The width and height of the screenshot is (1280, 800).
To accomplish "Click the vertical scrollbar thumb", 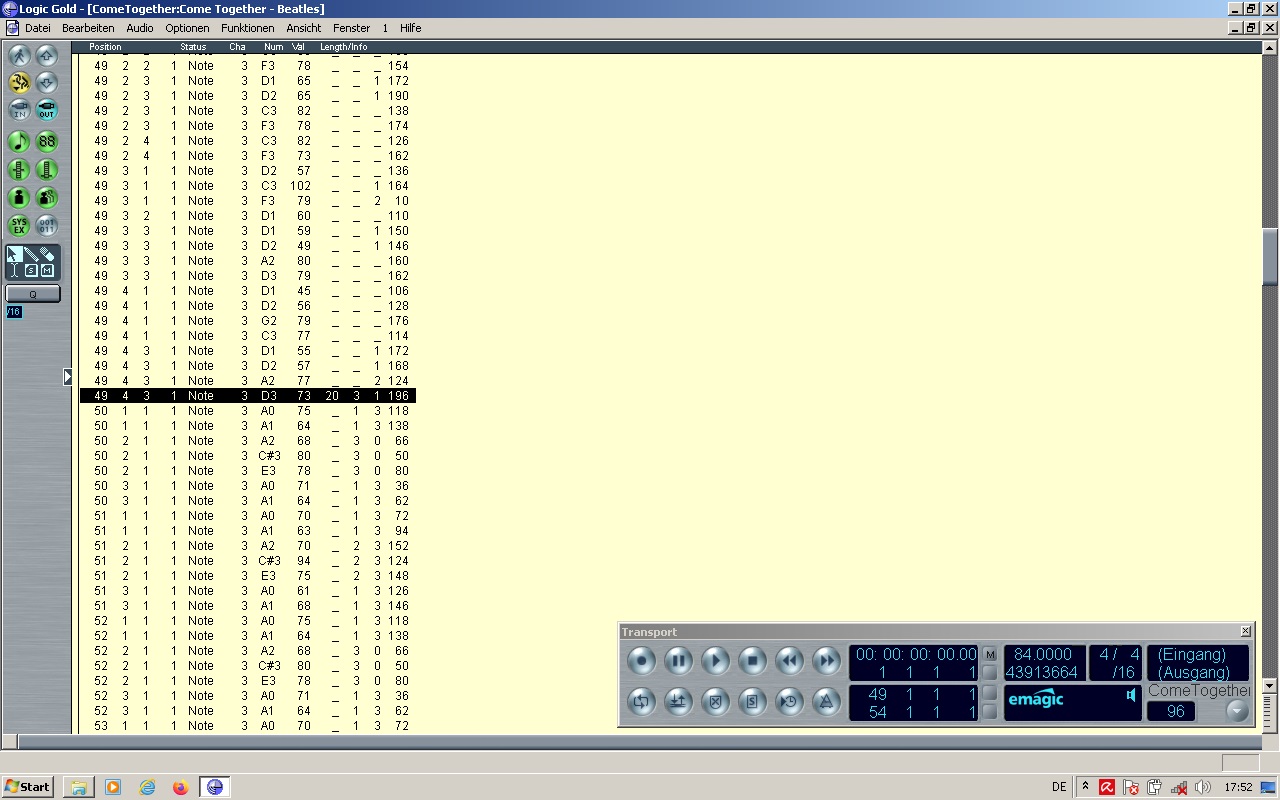I will pyautogui.click(x=1270, y=256).
